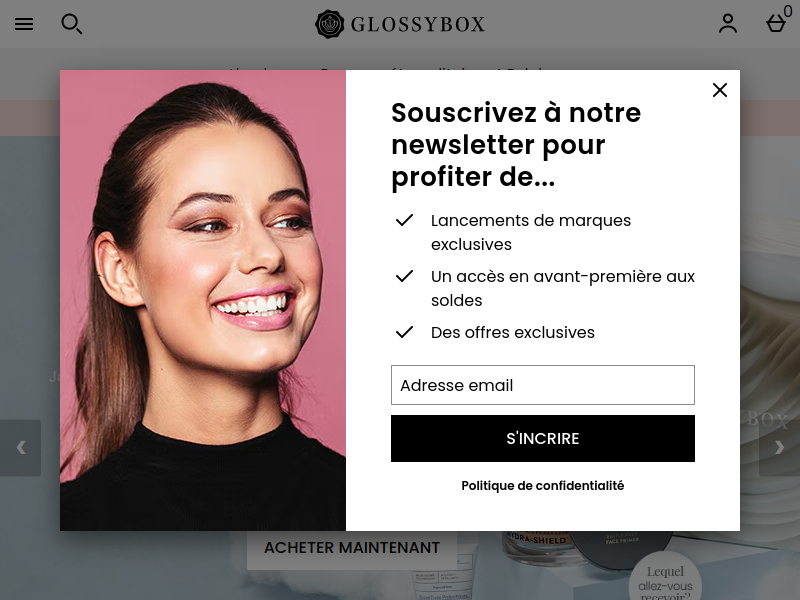Show the previous carousel slide
Viewport: 800px width, 600px height.
20,448
